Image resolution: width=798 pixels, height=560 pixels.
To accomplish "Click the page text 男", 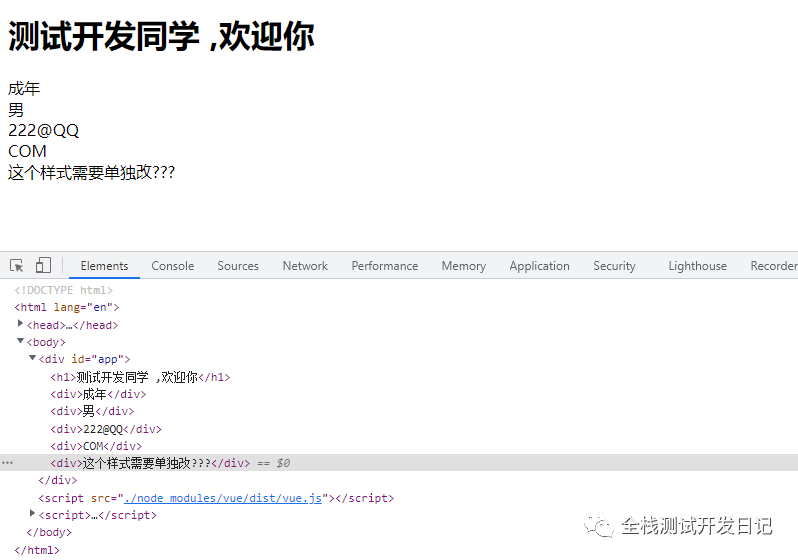I will (x=16, y=109).
